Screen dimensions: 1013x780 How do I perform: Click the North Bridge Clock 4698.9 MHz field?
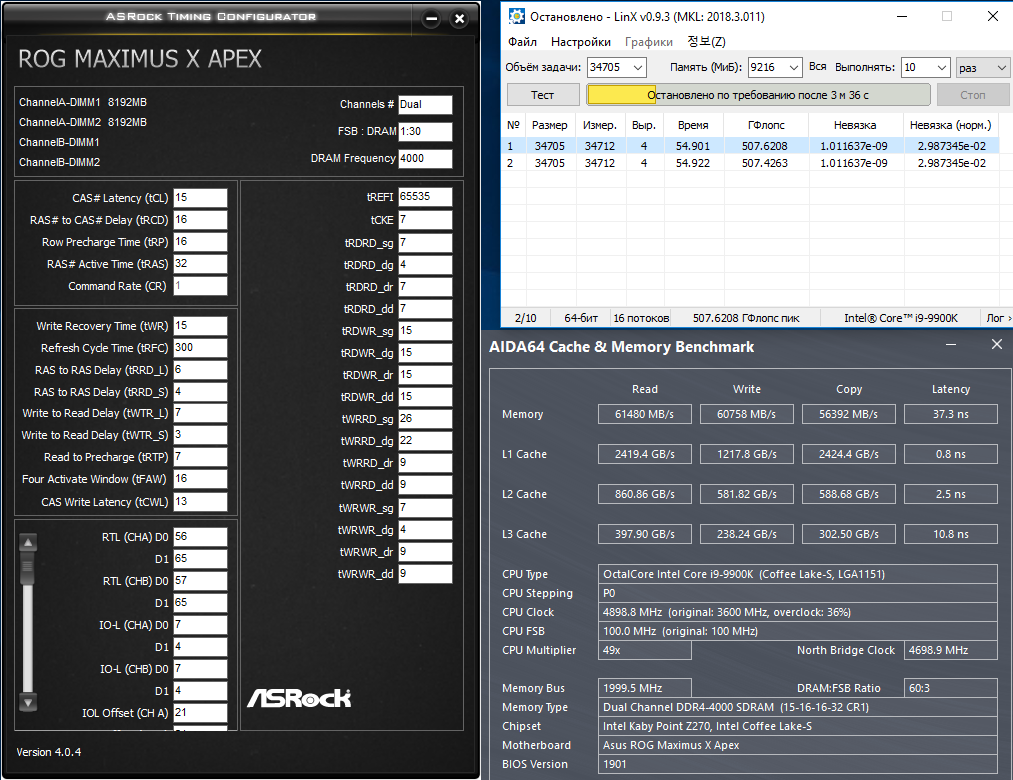coord(950,650)
